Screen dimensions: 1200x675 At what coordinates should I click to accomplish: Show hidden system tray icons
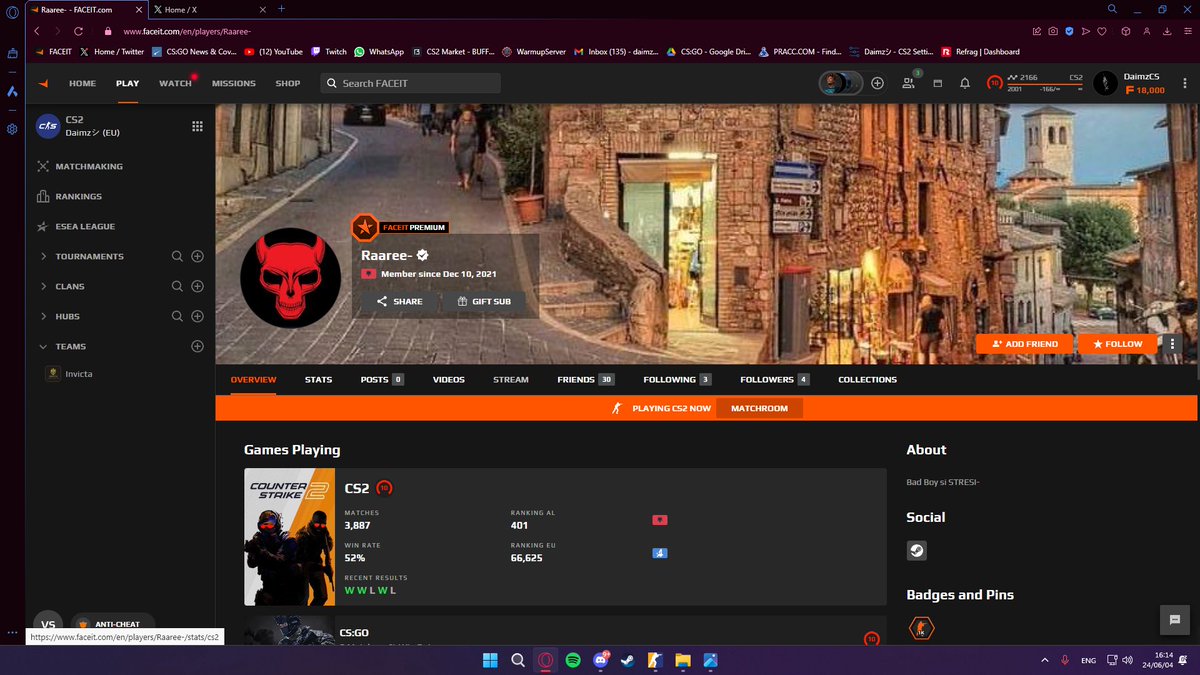[1044, 660]
